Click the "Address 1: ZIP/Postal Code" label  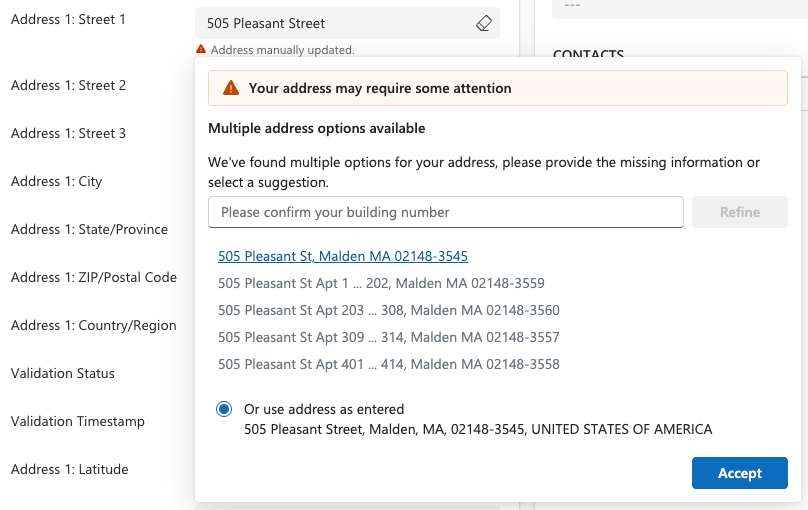(x=94, y=277)
